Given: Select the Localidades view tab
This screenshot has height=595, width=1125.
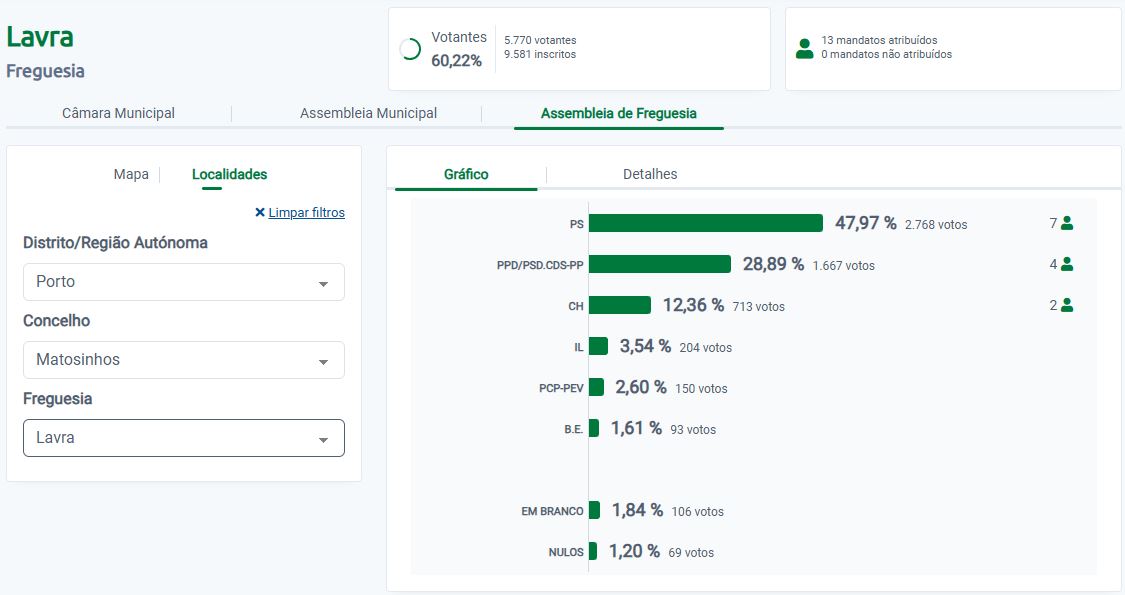Looking at the screenshot, I should click(x=229, y=175).
